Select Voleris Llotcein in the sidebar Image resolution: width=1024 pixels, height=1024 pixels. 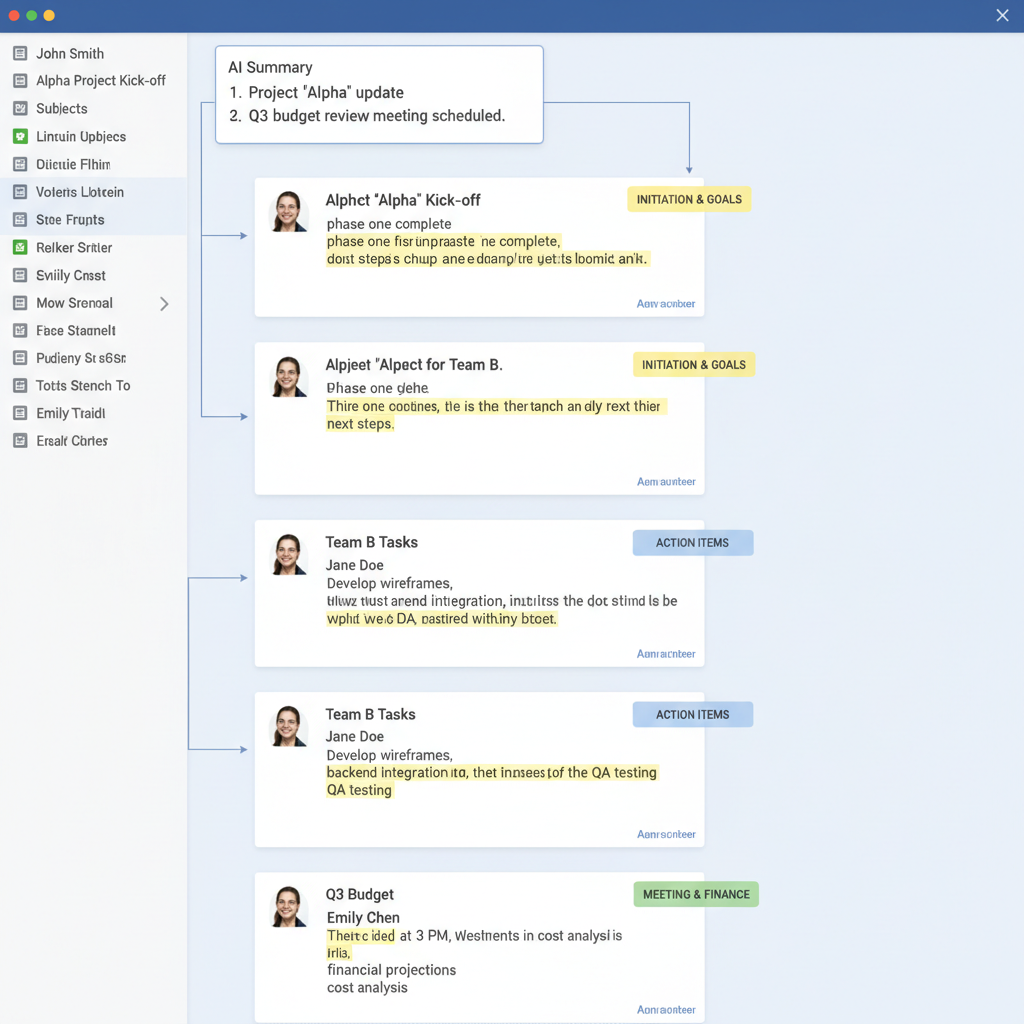pyautogui.click(x=80, y=192)
